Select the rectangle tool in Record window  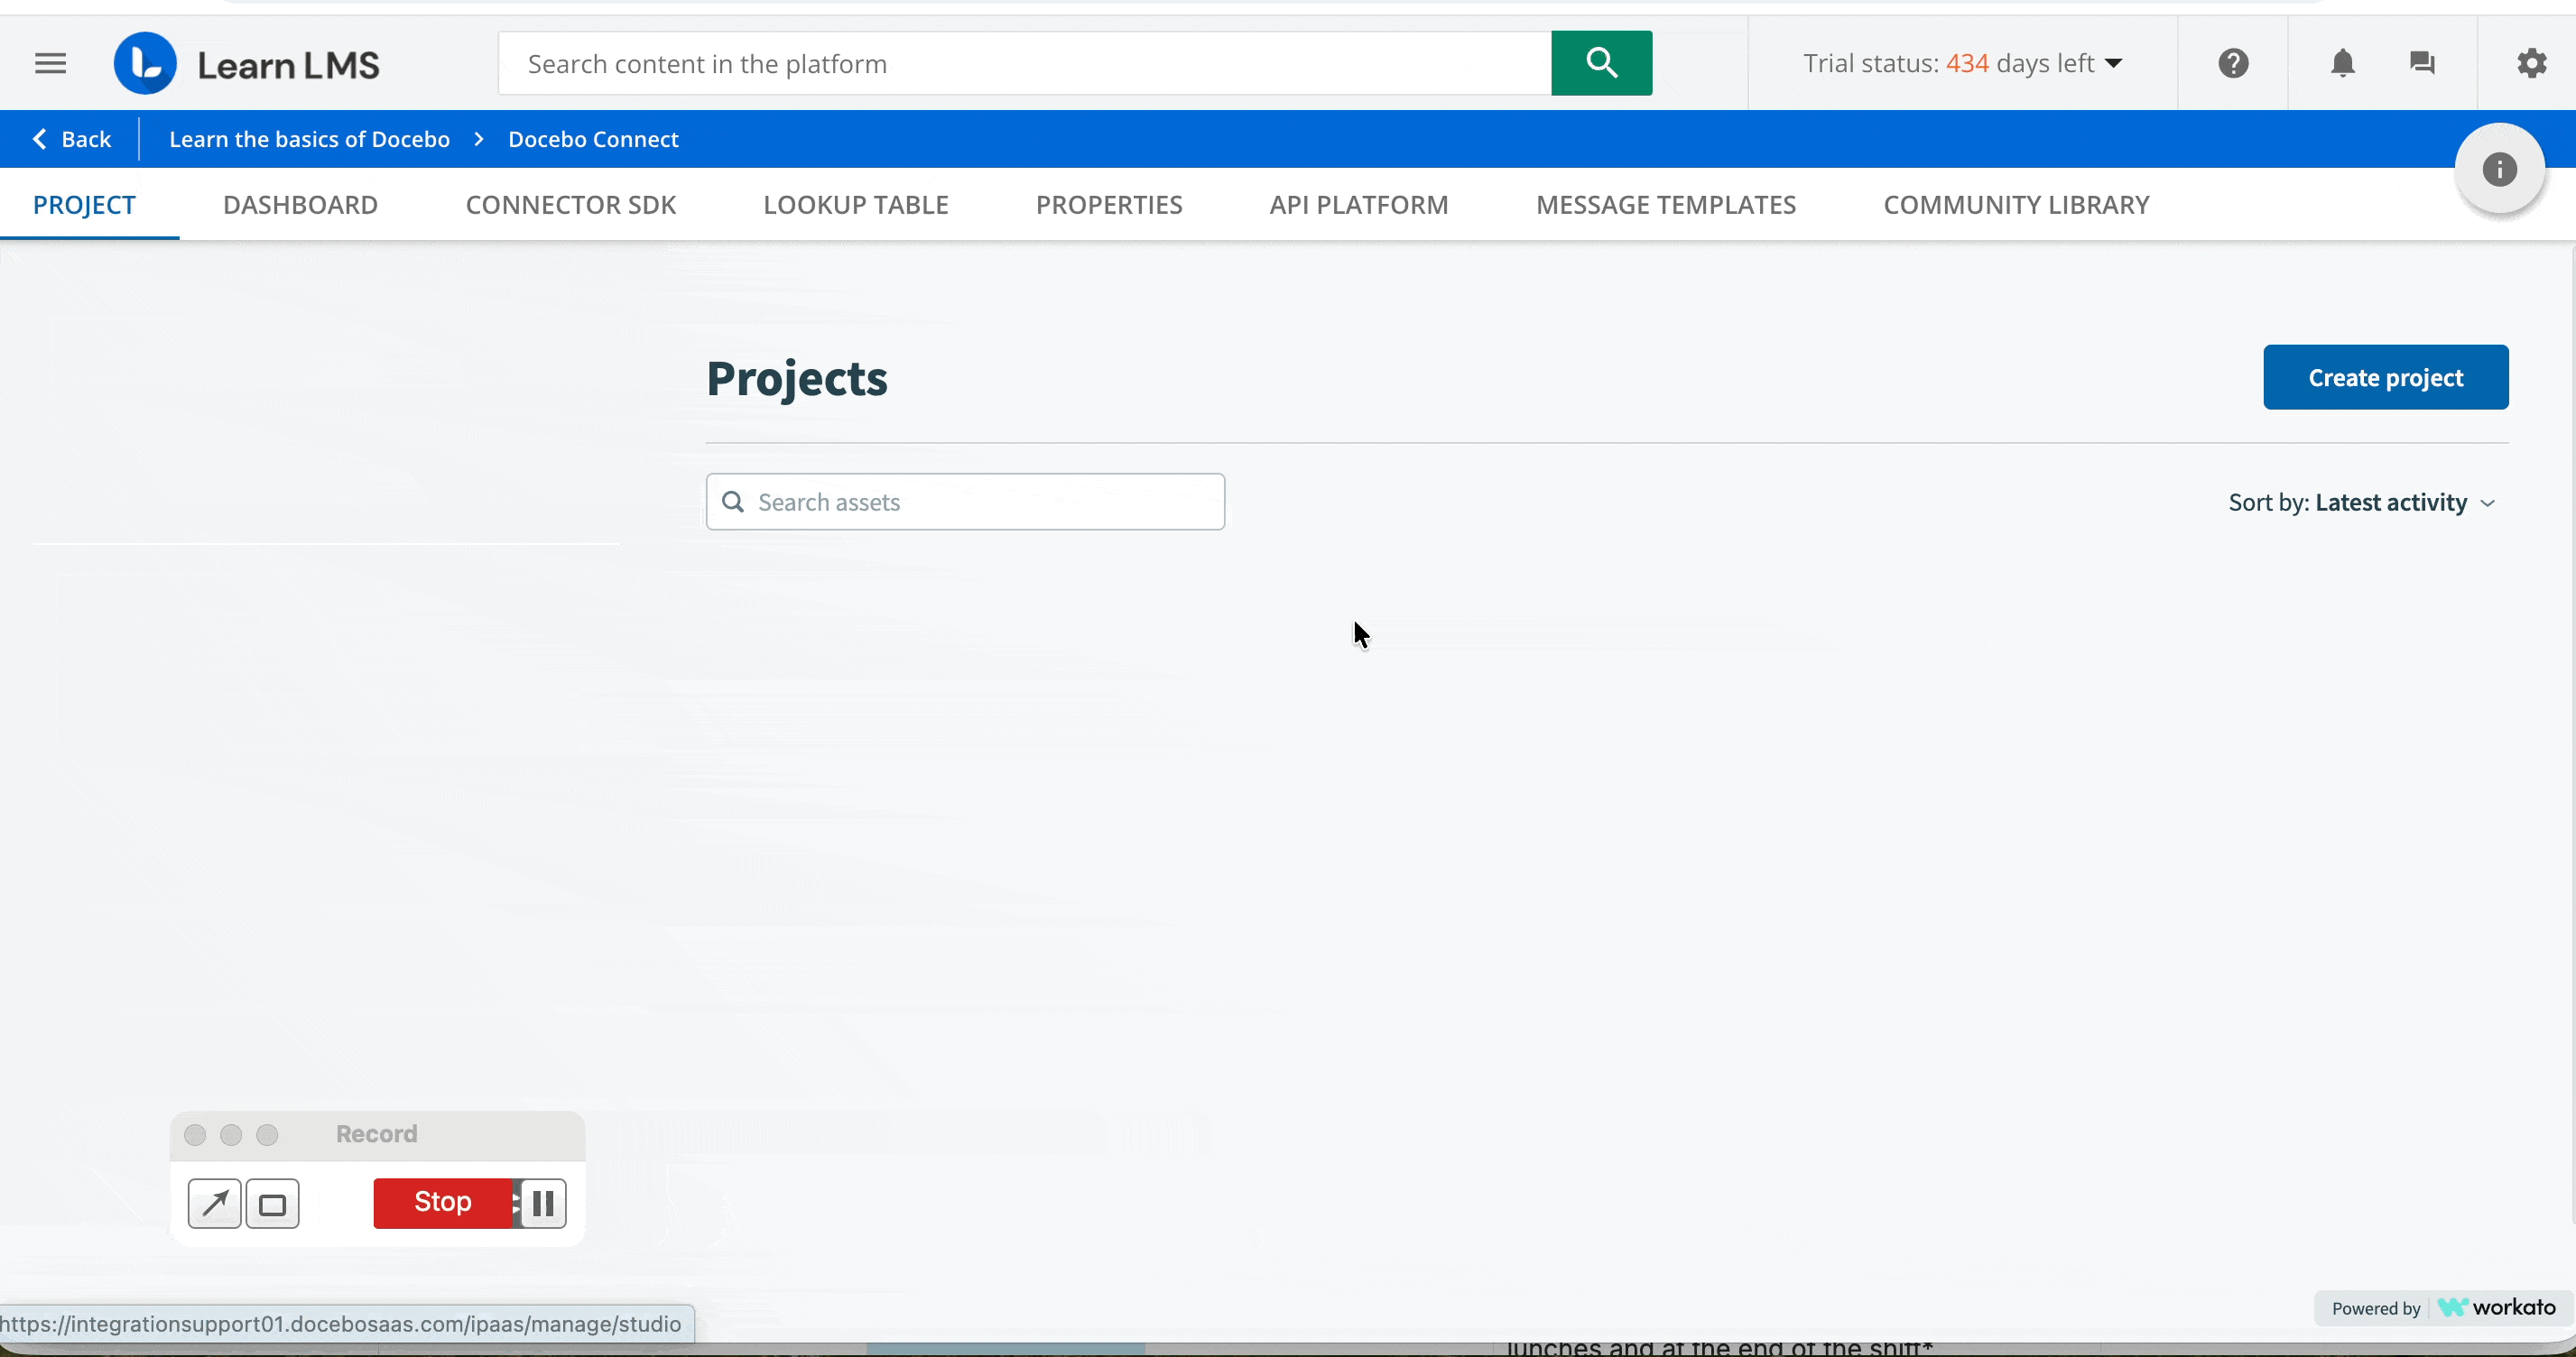point(272,1203)
